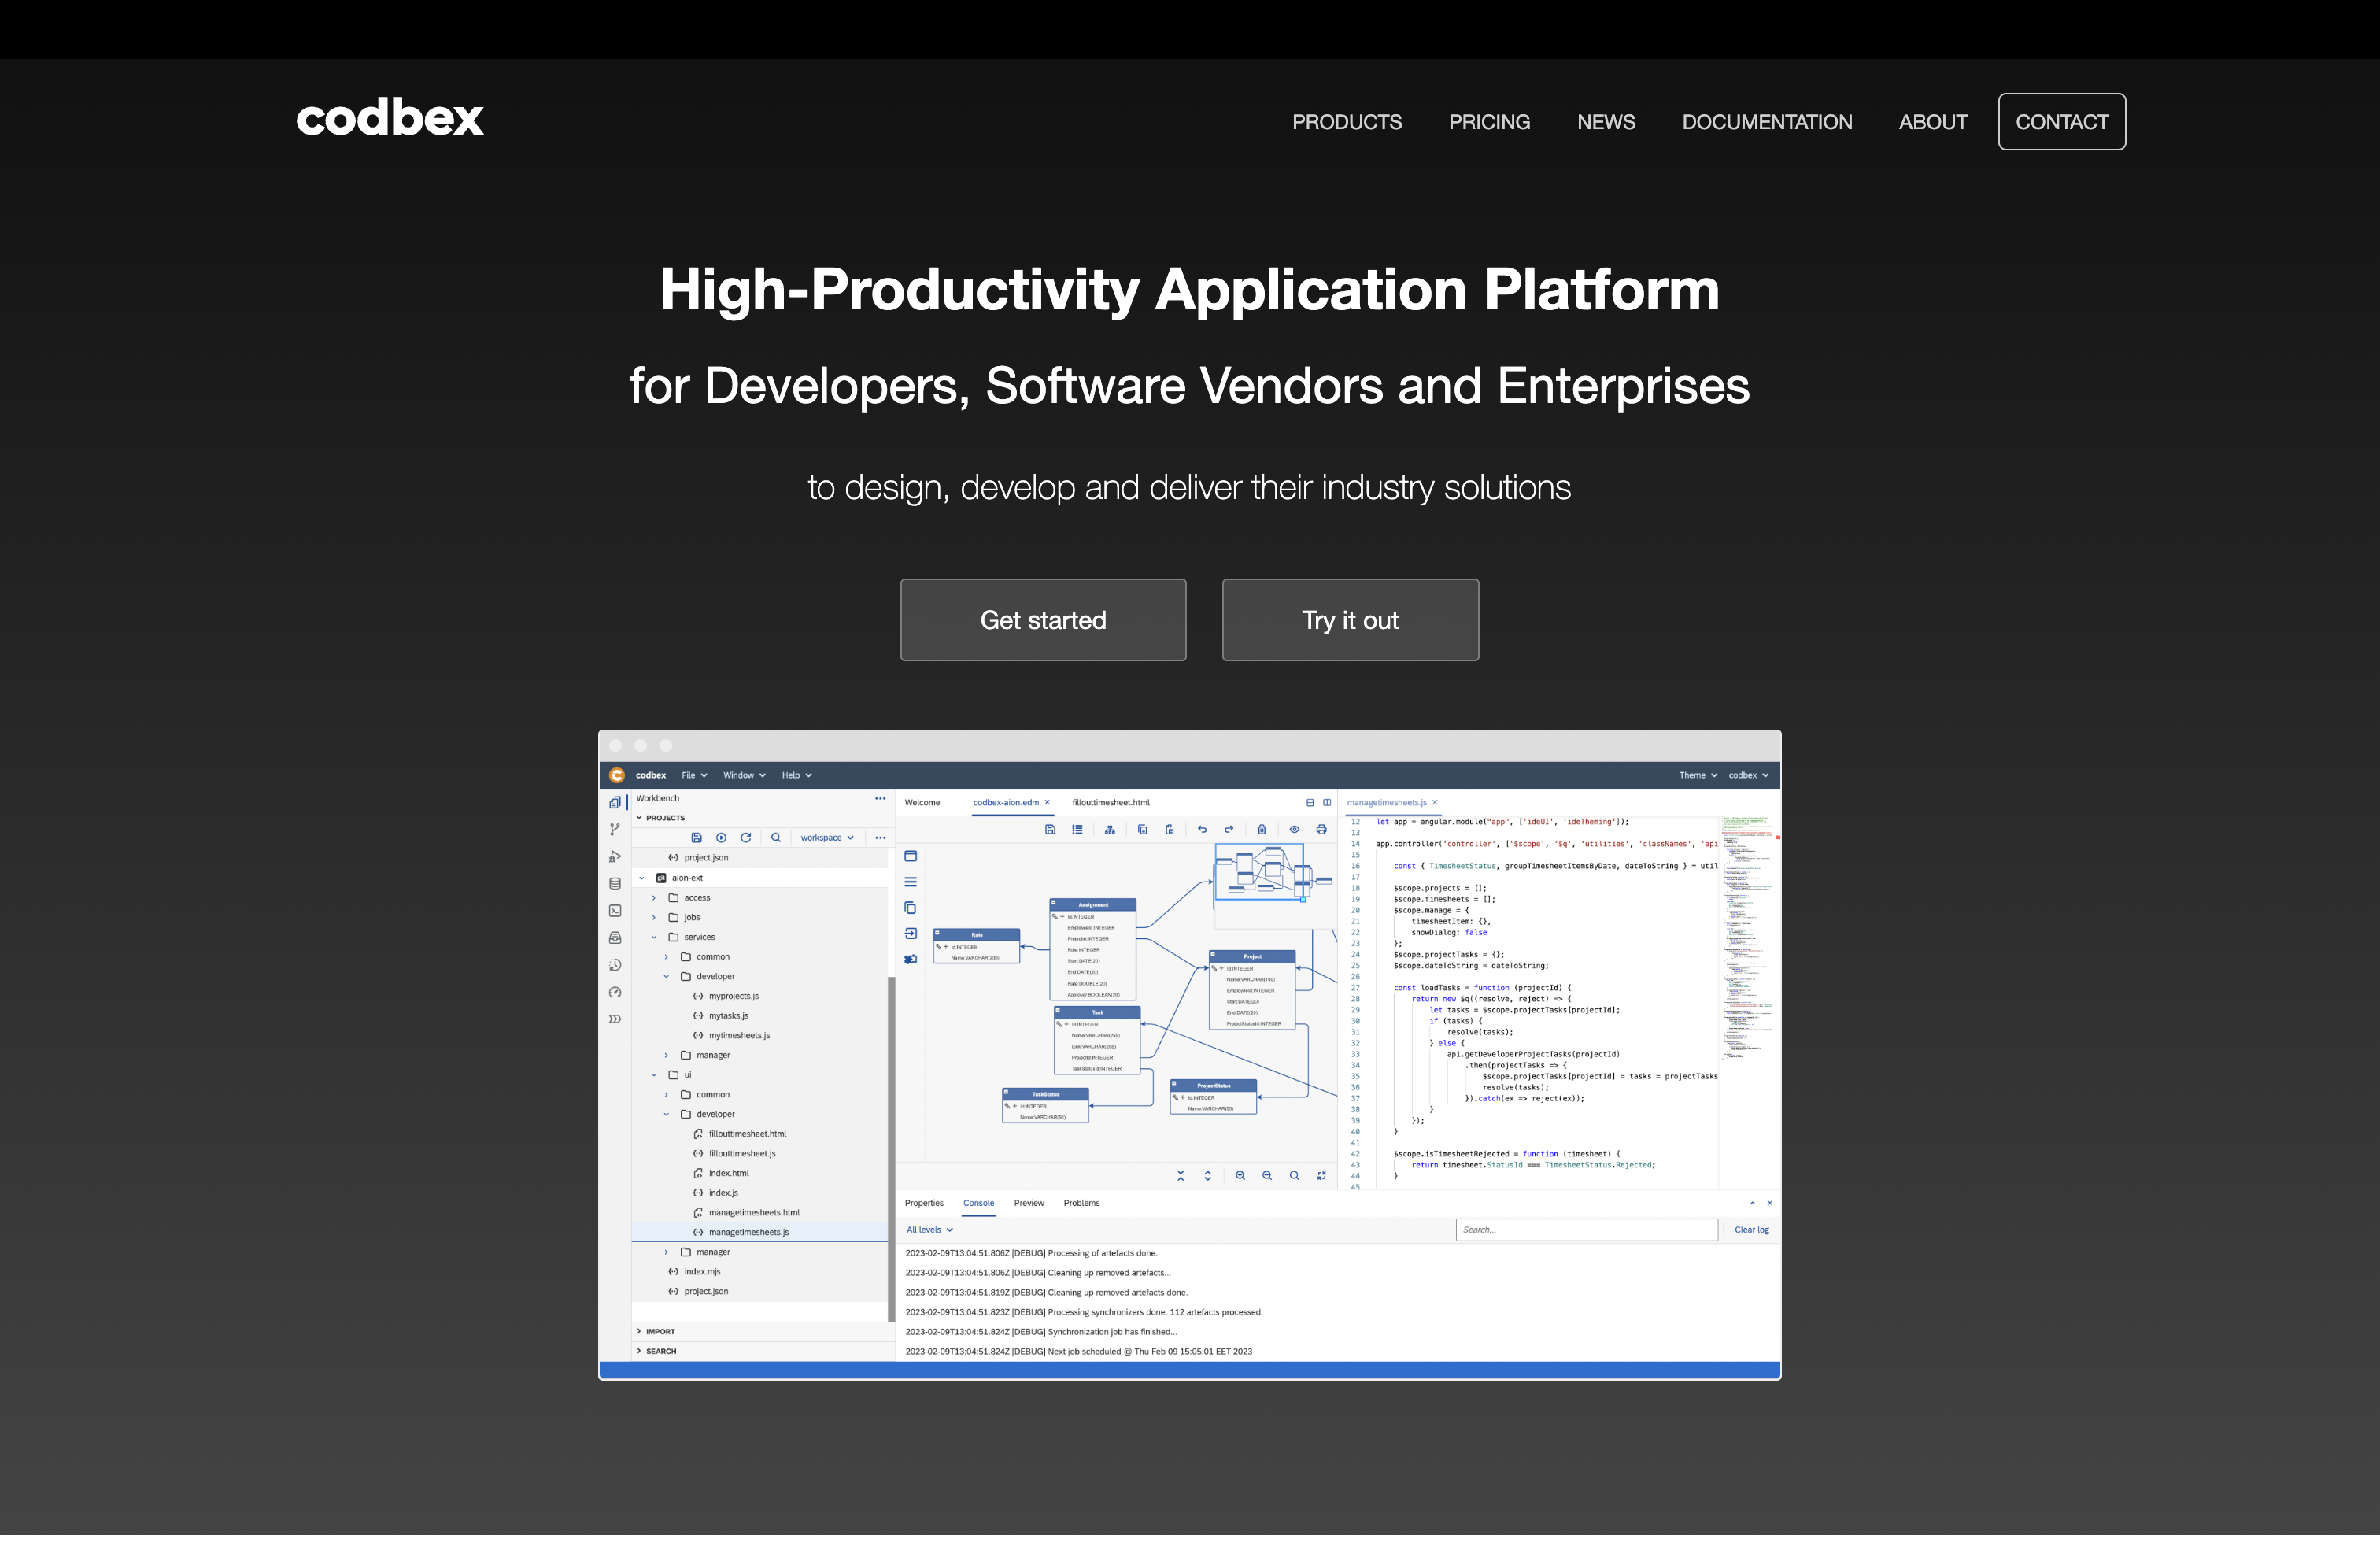Click the zoom in magnifier below the diagram
The height and width of the screenshot is (1546, 2380).
point(1240,1176)
